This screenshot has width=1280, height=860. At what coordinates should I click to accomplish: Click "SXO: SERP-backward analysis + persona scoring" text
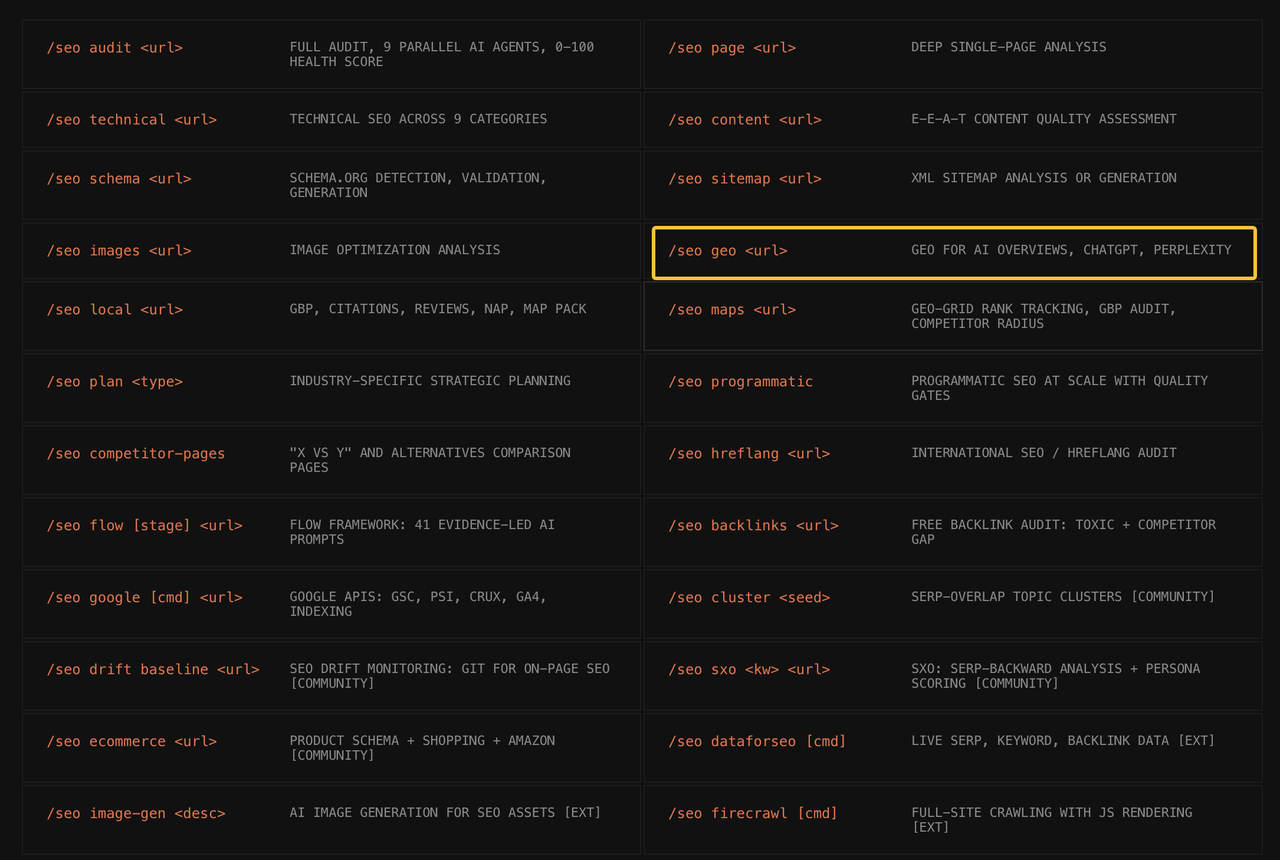(1056, 676)
